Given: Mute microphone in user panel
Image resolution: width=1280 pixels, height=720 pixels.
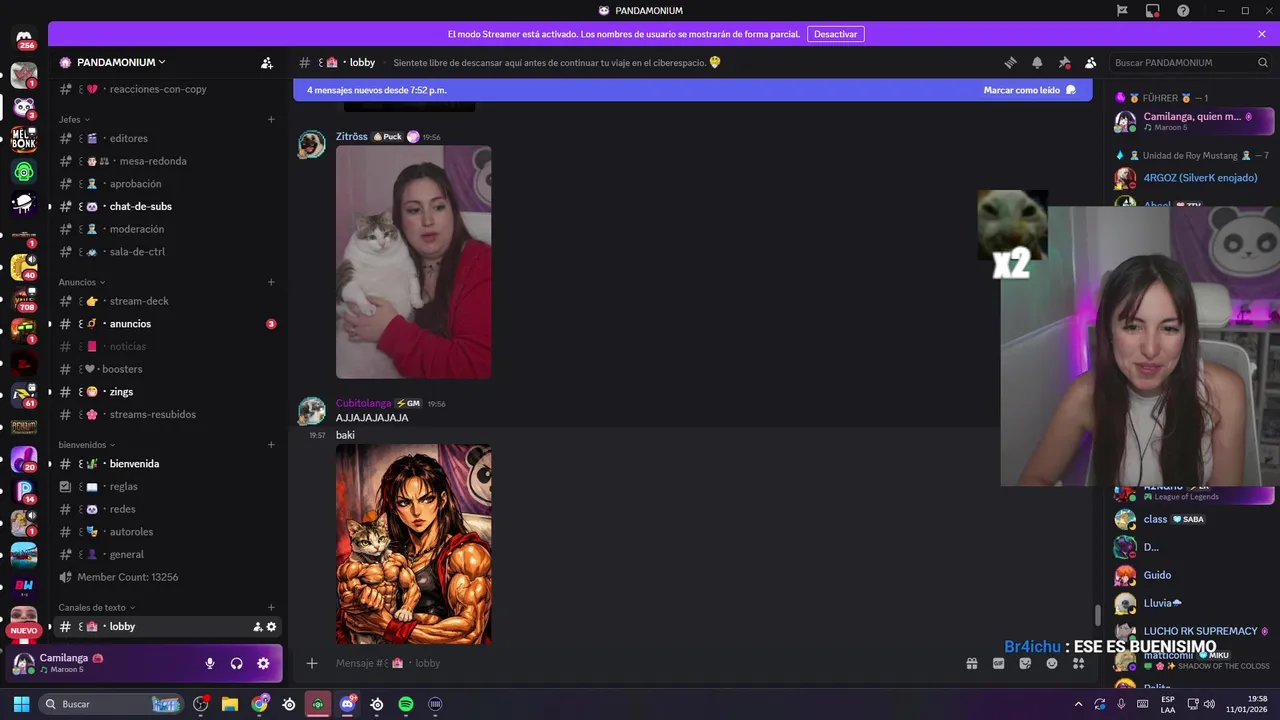Looking at the screenshot, I should tap(210, 663).
